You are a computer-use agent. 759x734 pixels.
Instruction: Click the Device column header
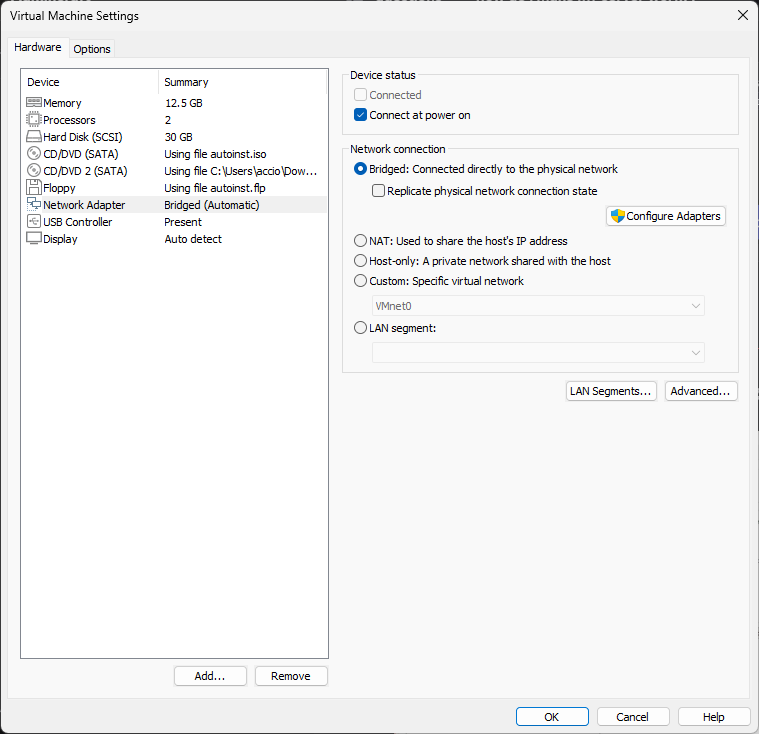point(90,82)
